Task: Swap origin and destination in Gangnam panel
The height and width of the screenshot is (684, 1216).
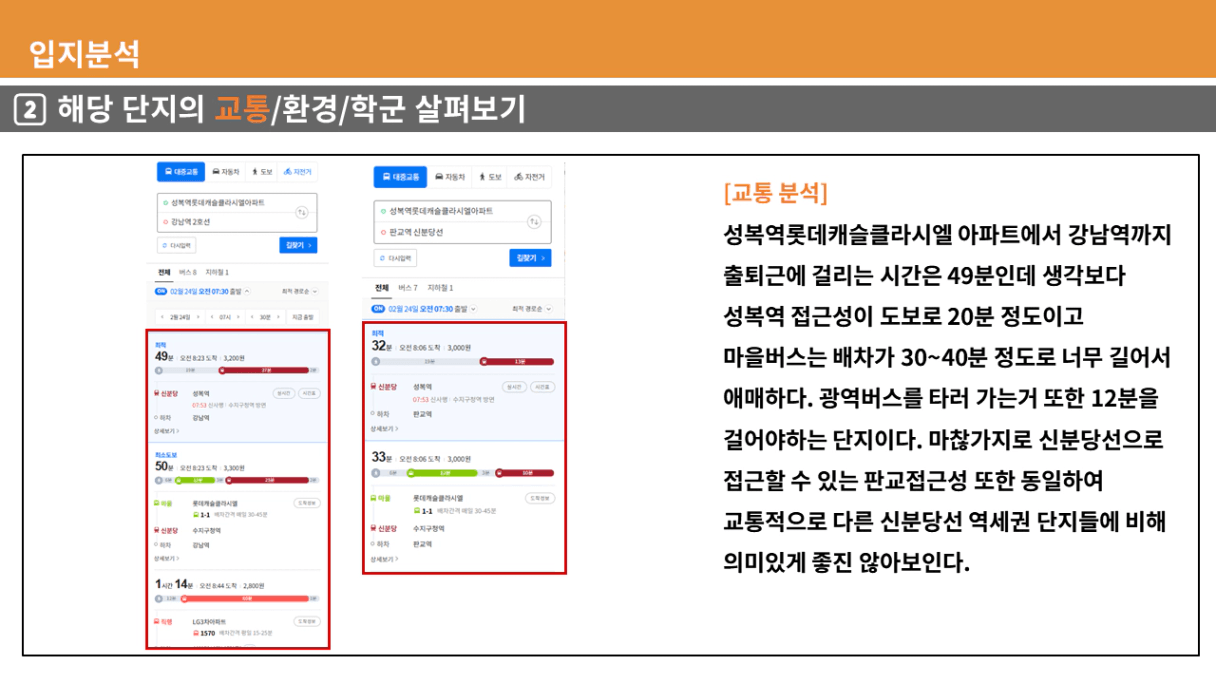Action: [x=302, y=212]
